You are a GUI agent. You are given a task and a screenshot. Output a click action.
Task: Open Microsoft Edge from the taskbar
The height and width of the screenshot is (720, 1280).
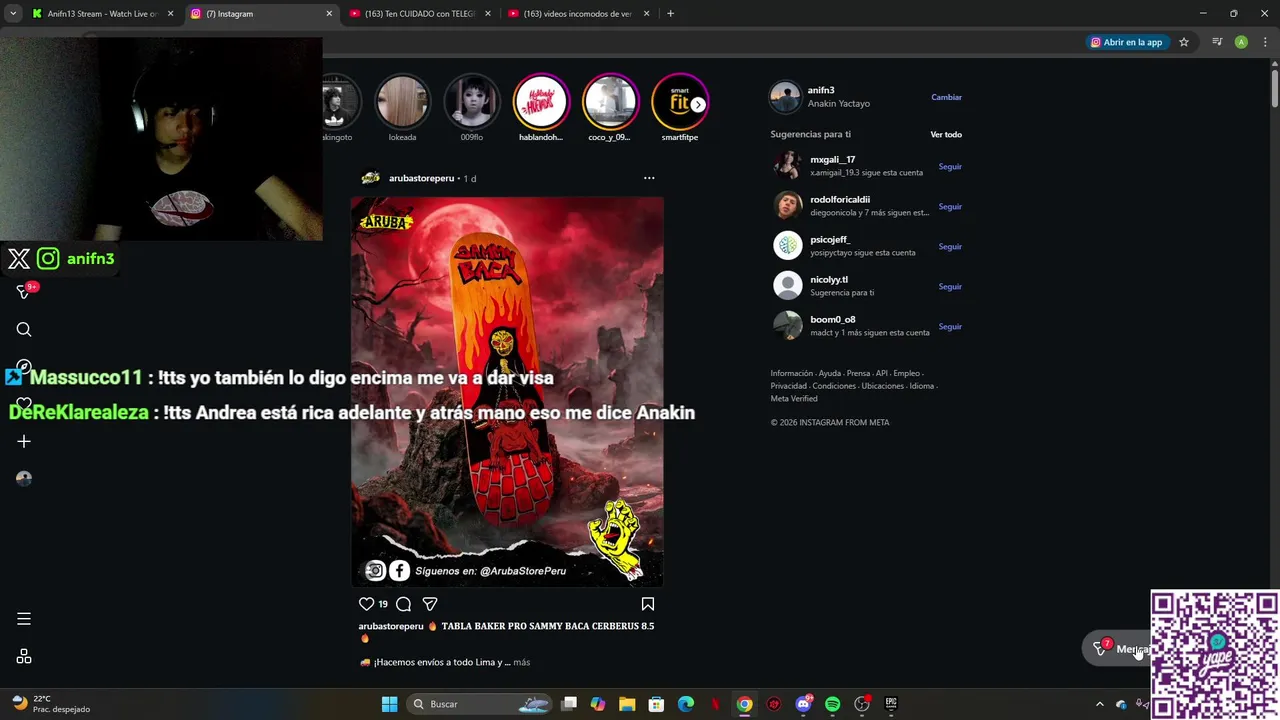tap(686, 704)
